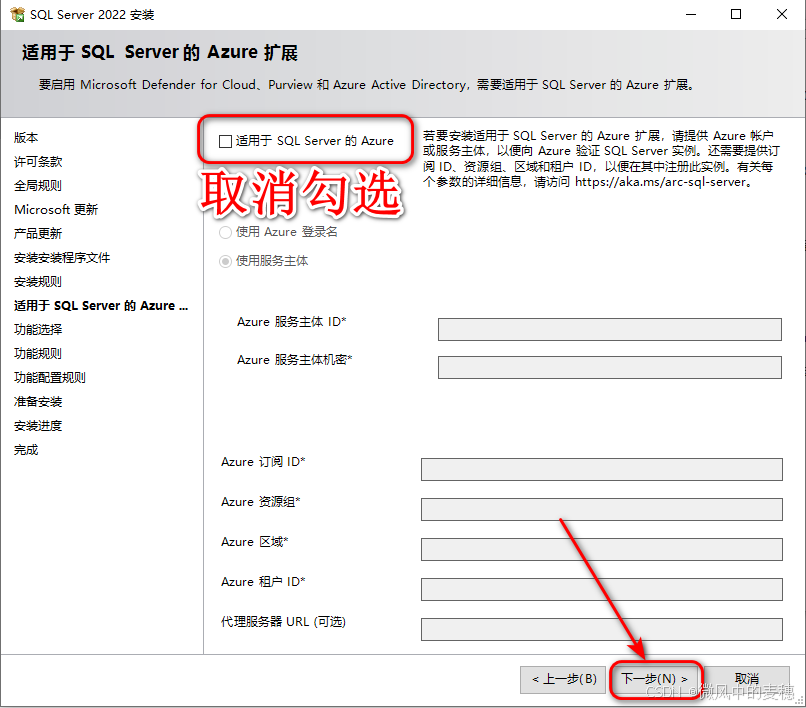Select 准备安装 in the setup steps list
Viewport: 806px width, 708px height.
coord(38,402)
